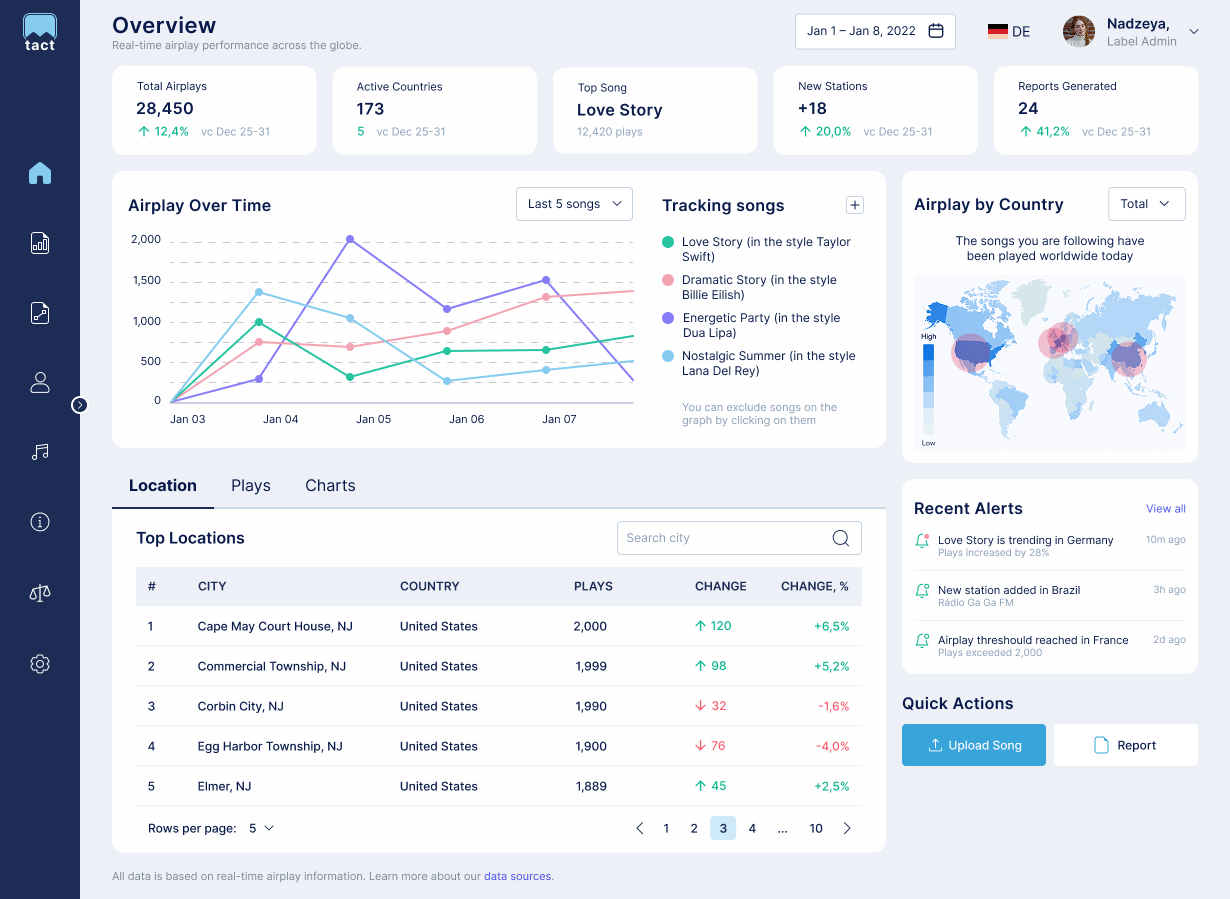Go to page 10
1230x899 pixels.
(816, 828)
